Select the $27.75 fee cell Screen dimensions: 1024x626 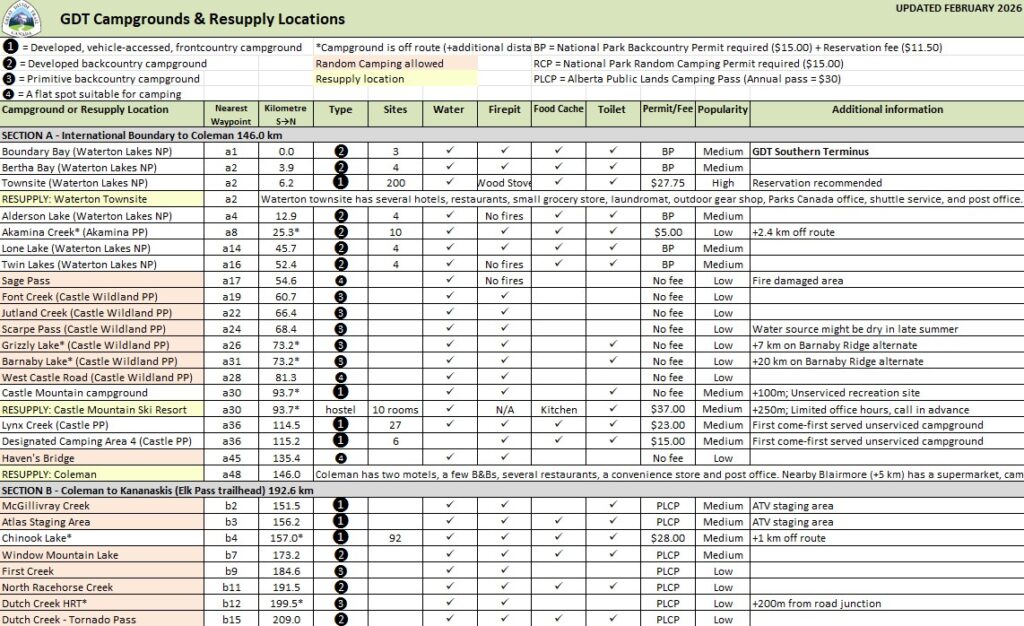(666, 183)
